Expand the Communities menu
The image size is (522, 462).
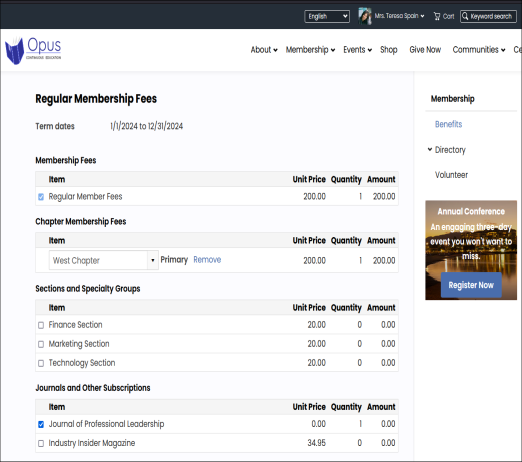479,50
